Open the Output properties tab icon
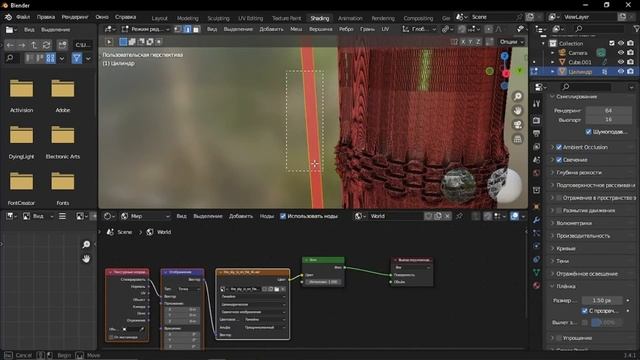This screenshot has height=360, width=640. 536,133
